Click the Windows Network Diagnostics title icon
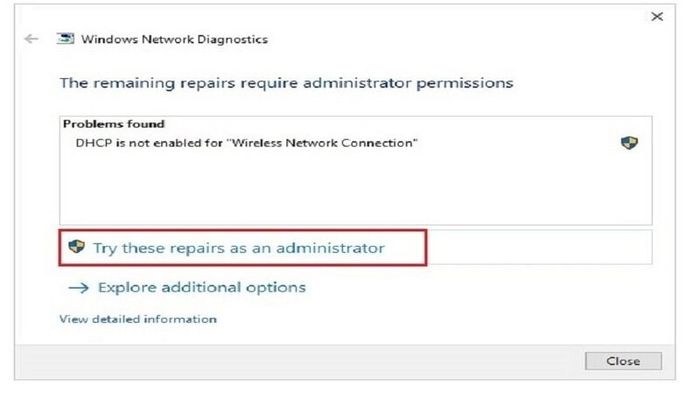Viewport: 700px width, 394px height. [x=66, y=39]
